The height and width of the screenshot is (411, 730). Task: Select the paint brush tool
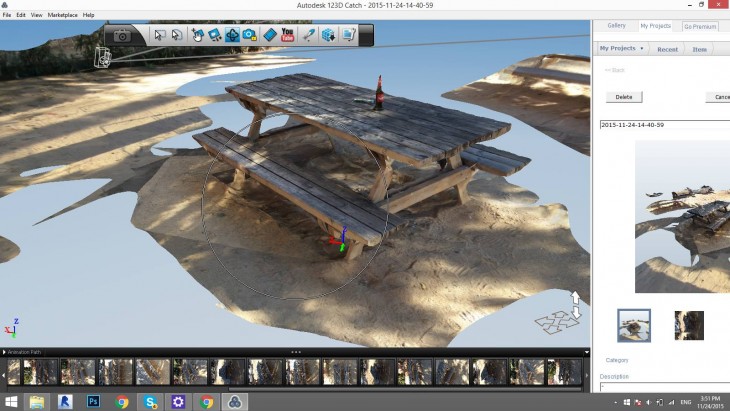pyautogui.click(x=309, y=35)
